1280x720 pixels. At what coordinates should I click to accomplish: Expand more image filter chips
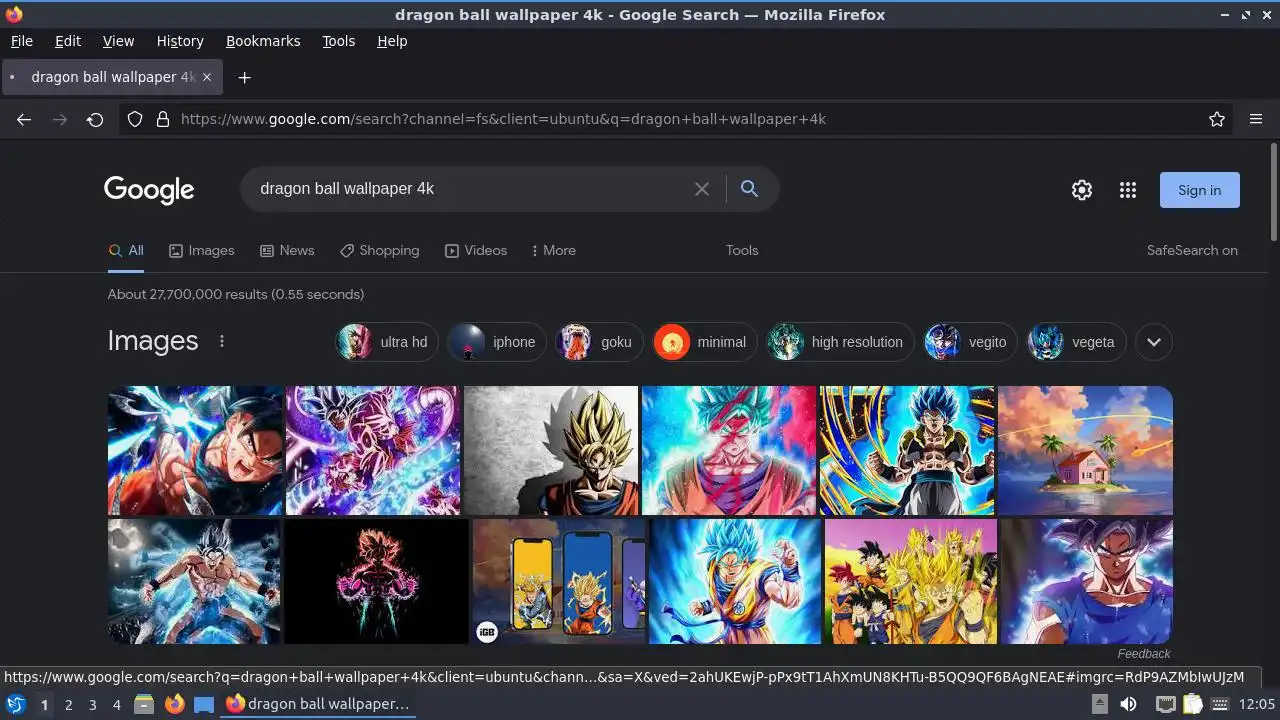(1154, 342)
